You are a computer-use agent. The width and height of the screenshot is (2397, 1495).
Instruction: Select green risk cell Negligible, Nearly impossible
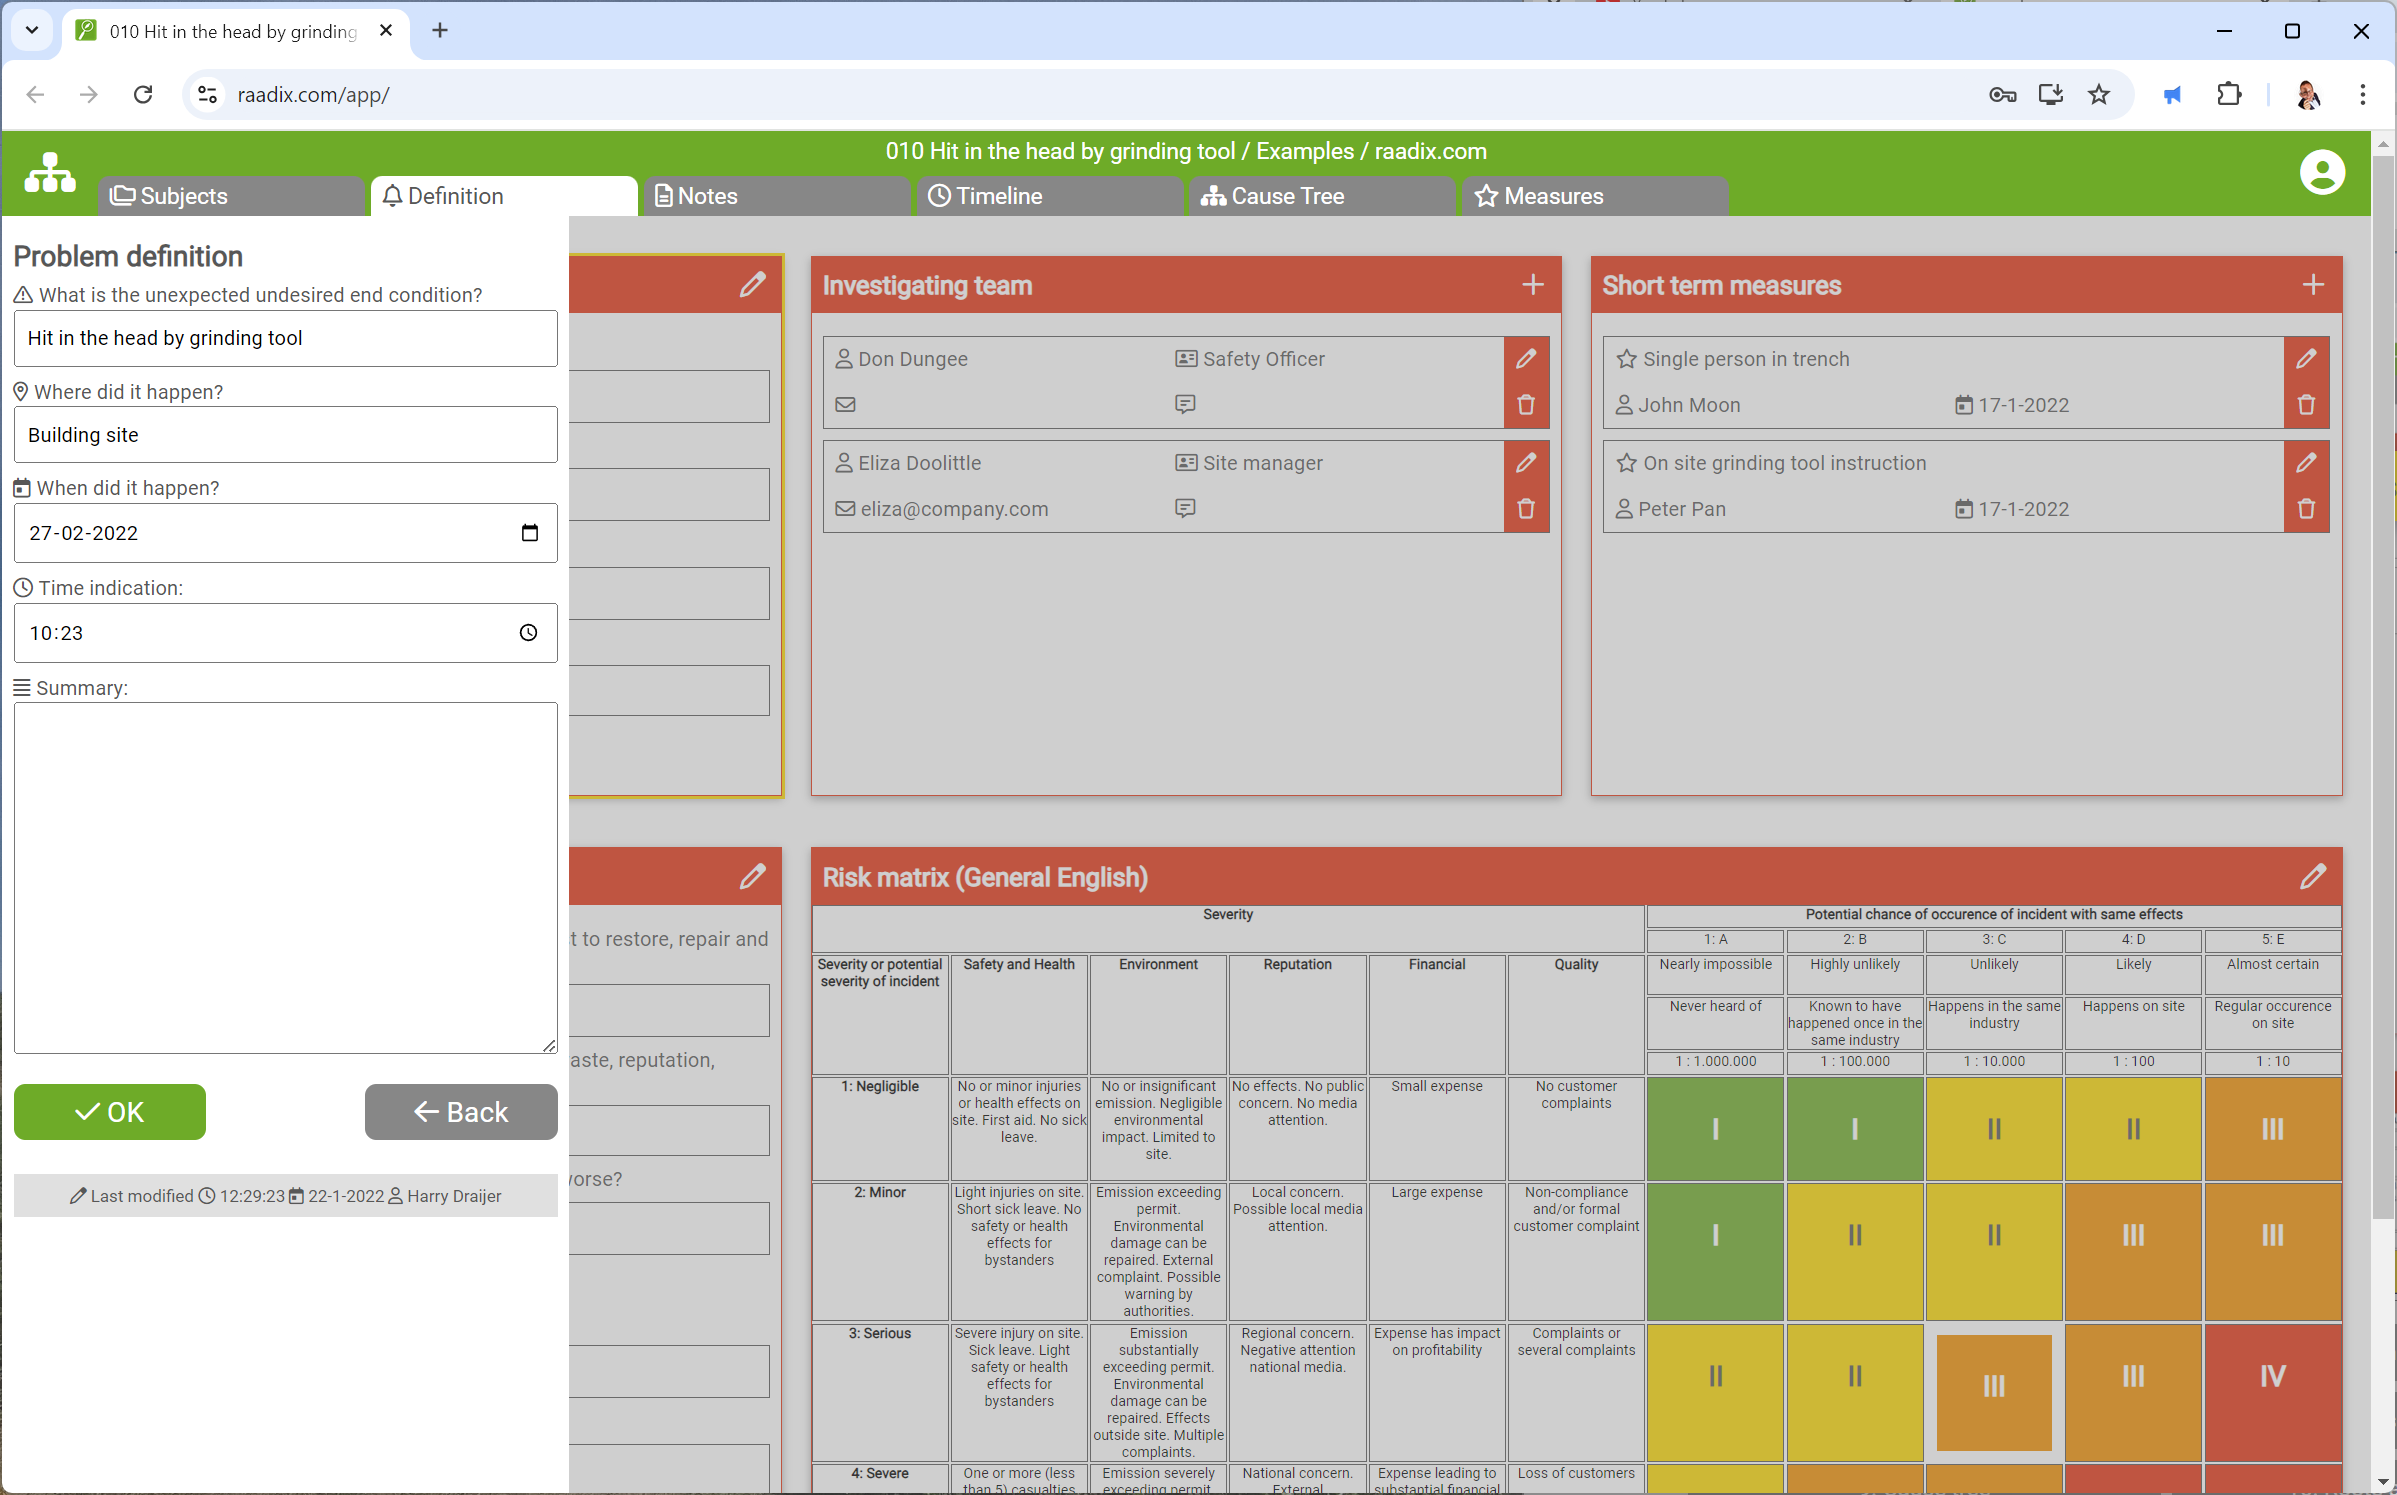pos(1715,1129)
